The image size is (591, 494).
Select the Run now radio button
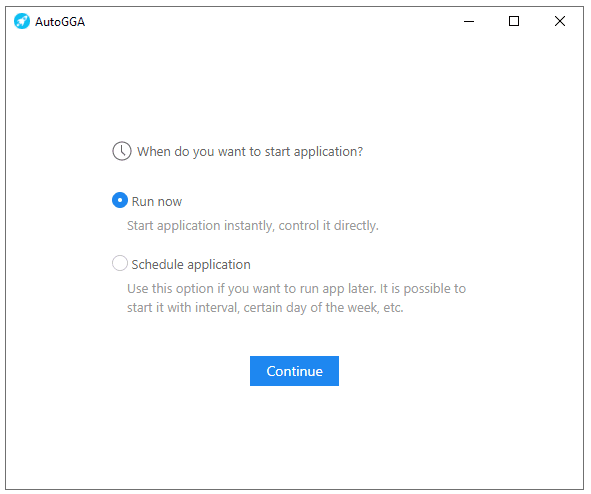click(120, 200)
